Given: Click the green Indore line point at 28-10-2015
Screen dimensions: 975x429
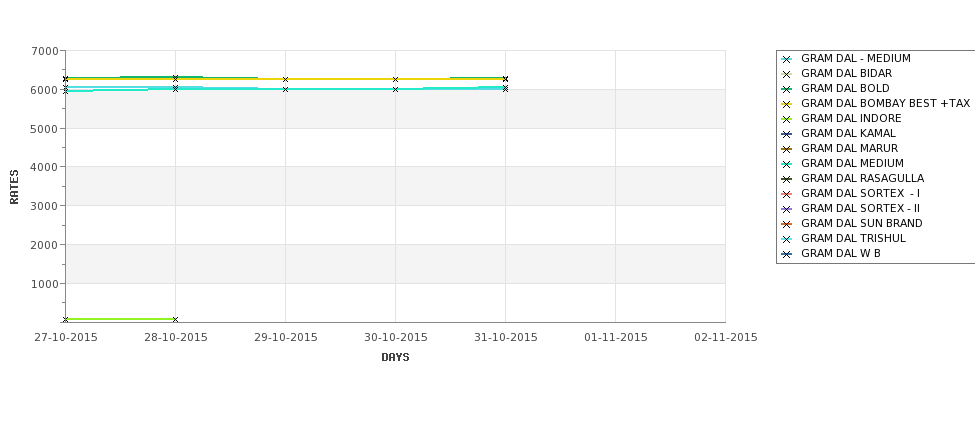Looking at the screenshot, I should [175, 320].
